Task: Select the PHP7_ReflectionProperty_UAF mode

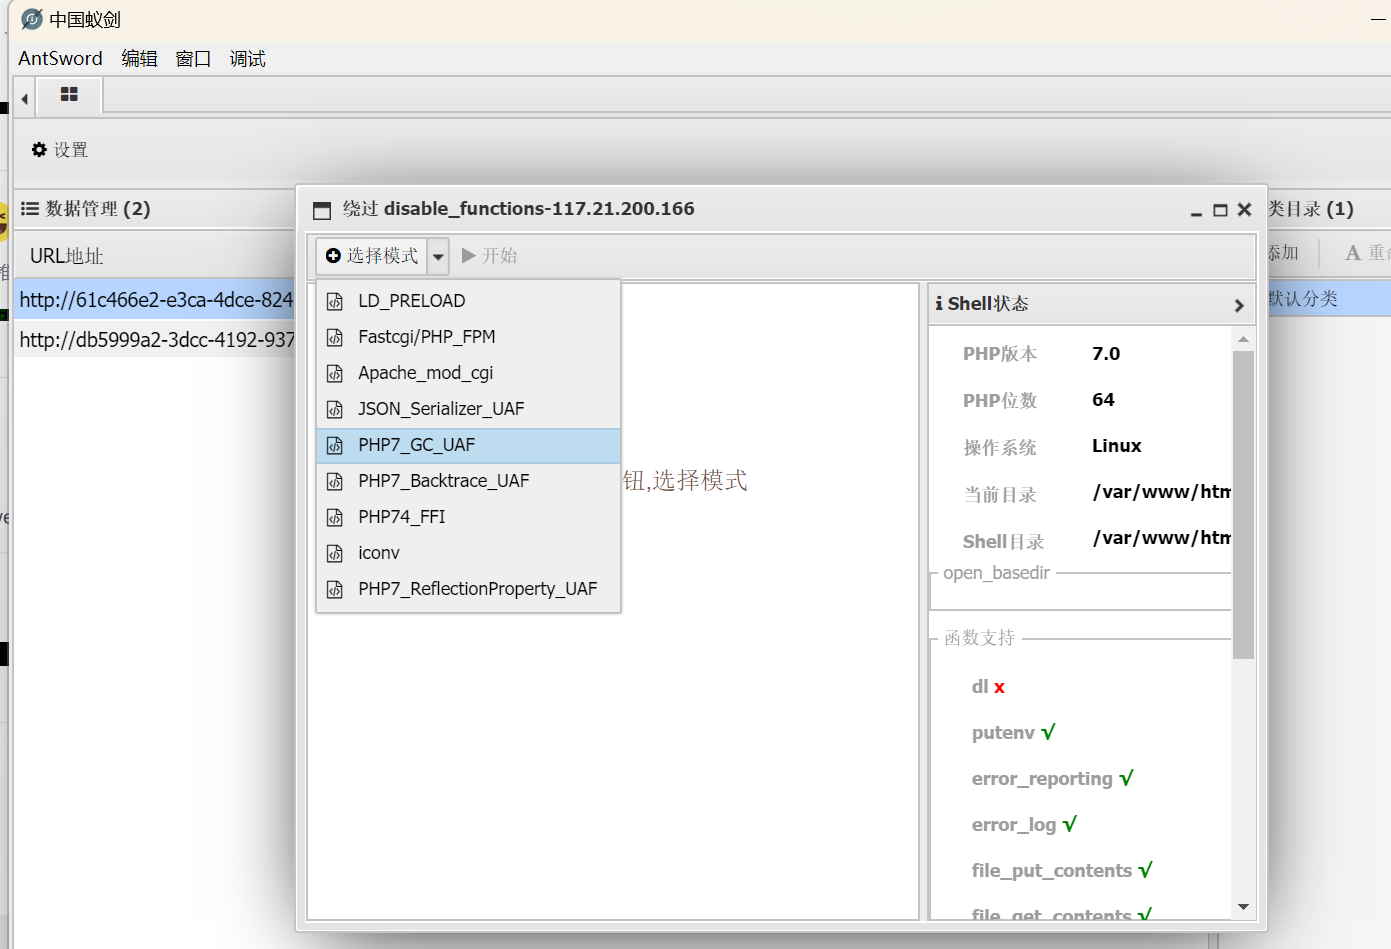Action: pos(469,589)
